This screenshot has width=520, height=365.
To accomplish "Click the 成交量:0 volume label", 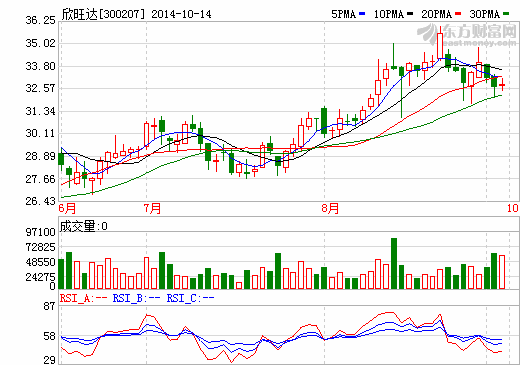I will point(83,226).
